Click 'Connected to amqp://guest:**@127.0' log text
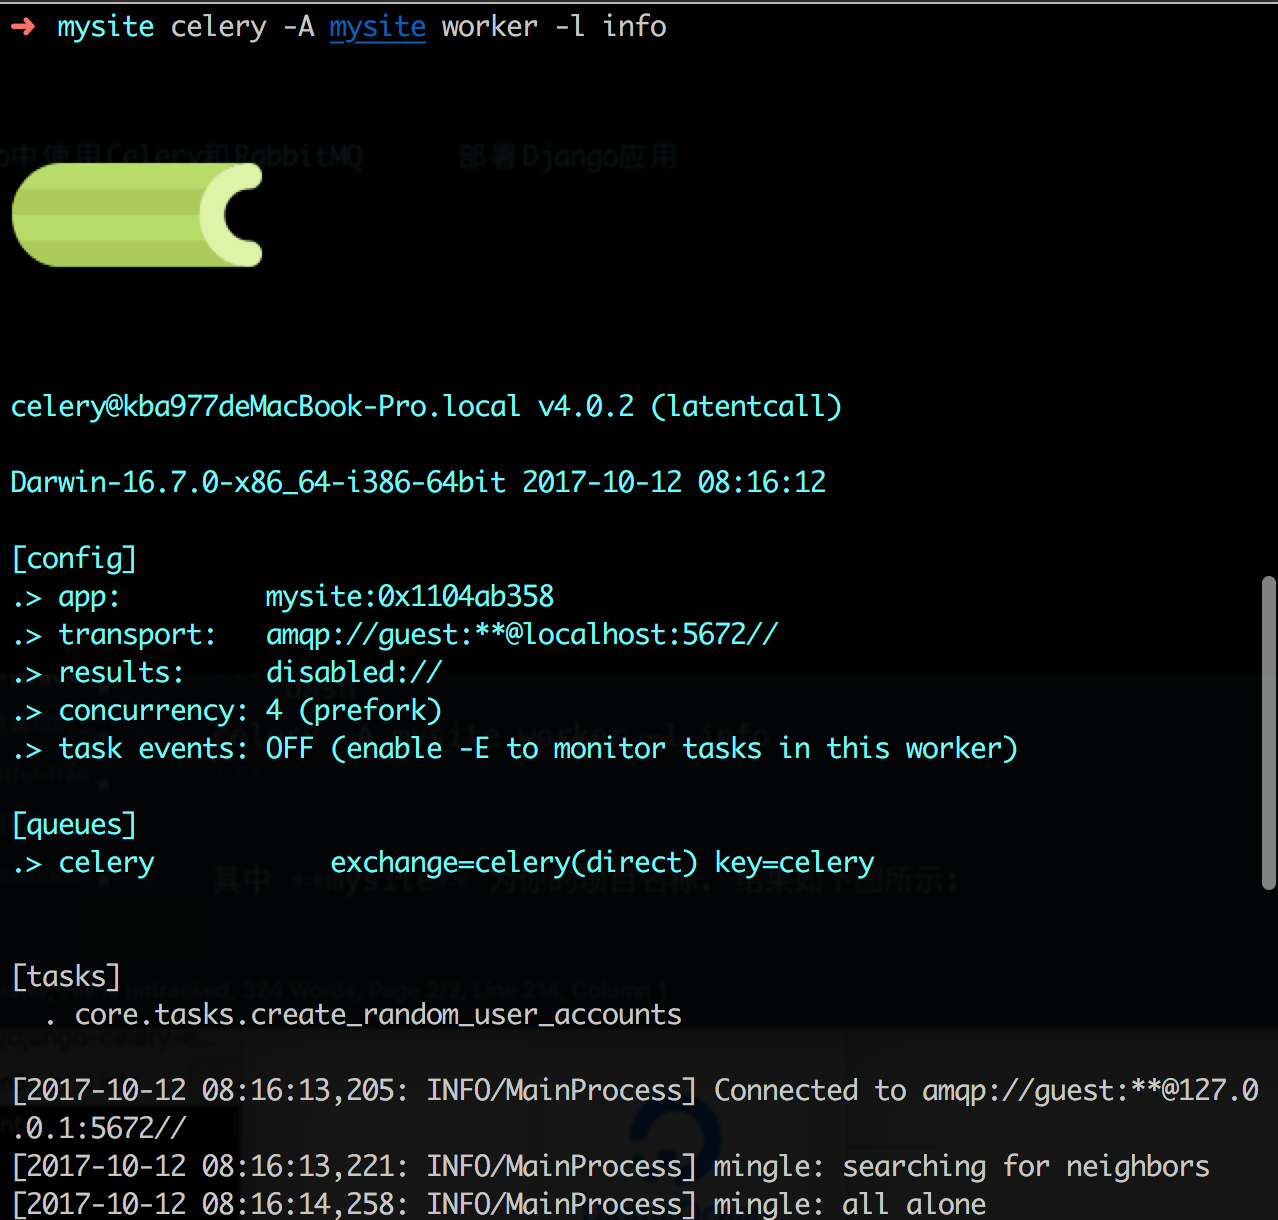The width and height of the screenshot is (1278, 1220). pyautogui.click(x=986, y=1090)
